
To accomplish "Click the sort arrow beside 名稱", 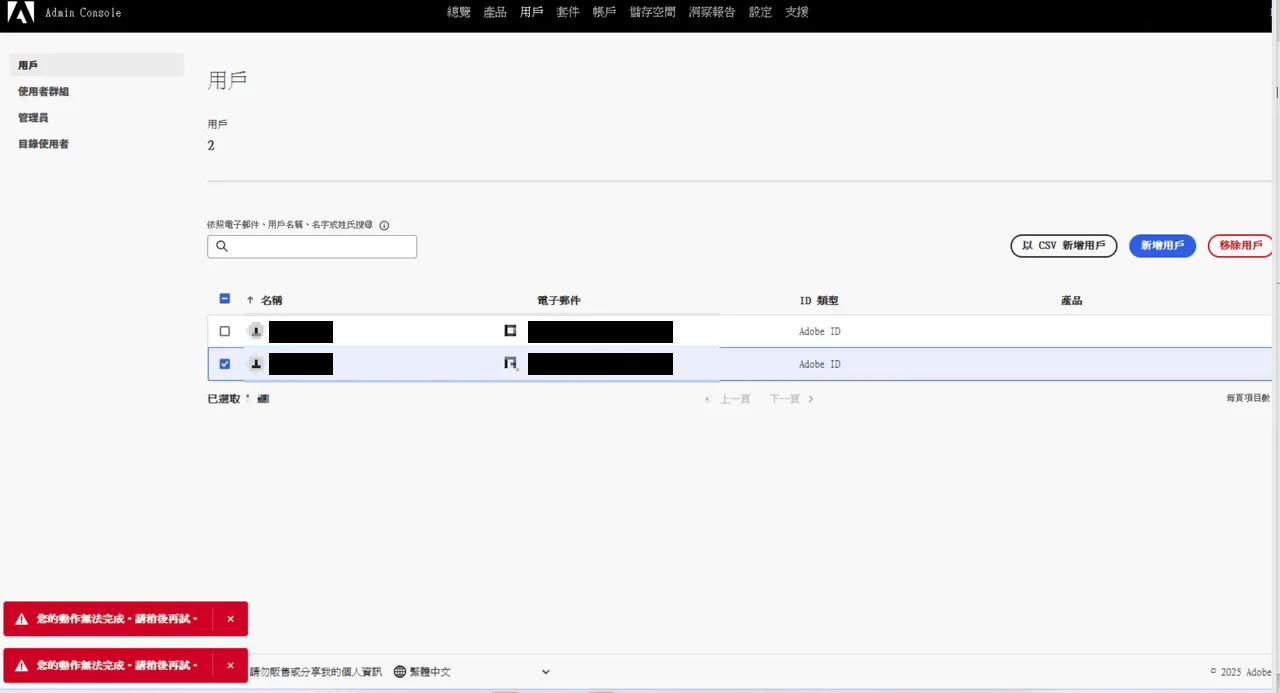I will pos(250,300).
